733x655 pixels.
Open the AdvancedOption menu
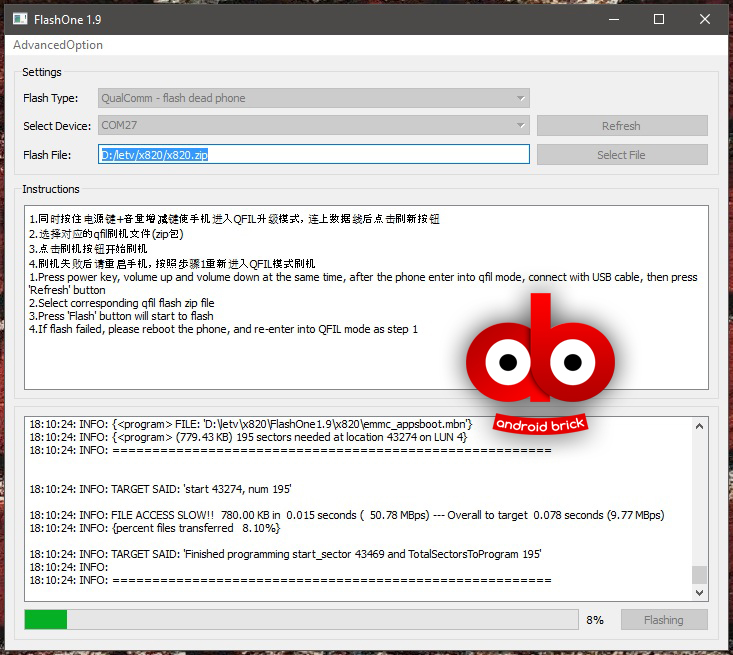[58, 45]
